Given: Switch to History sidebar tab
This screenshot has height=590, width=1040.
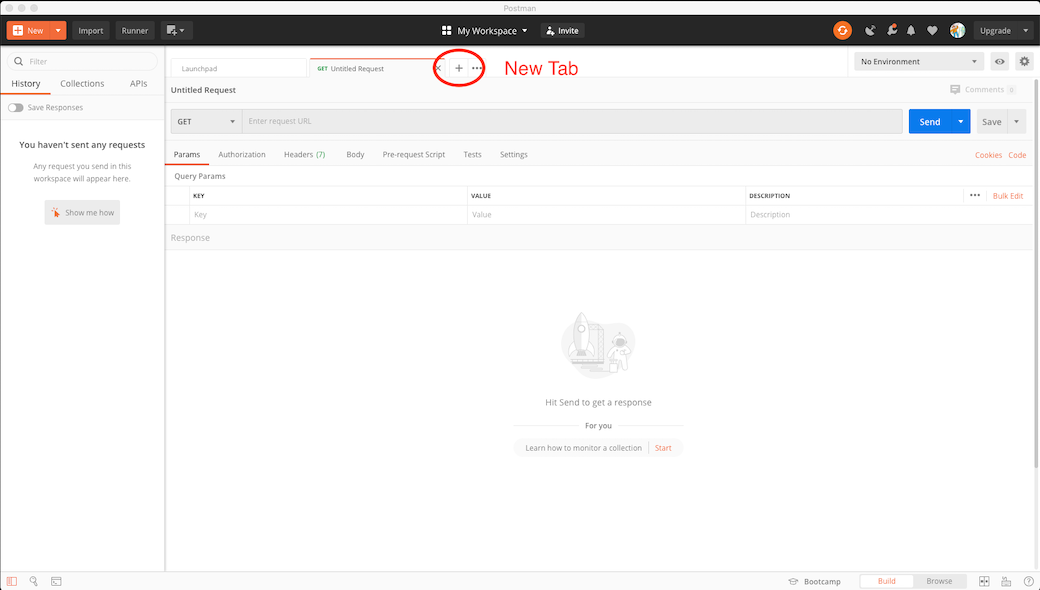Looking at the screenshot, I should point(25,84).
